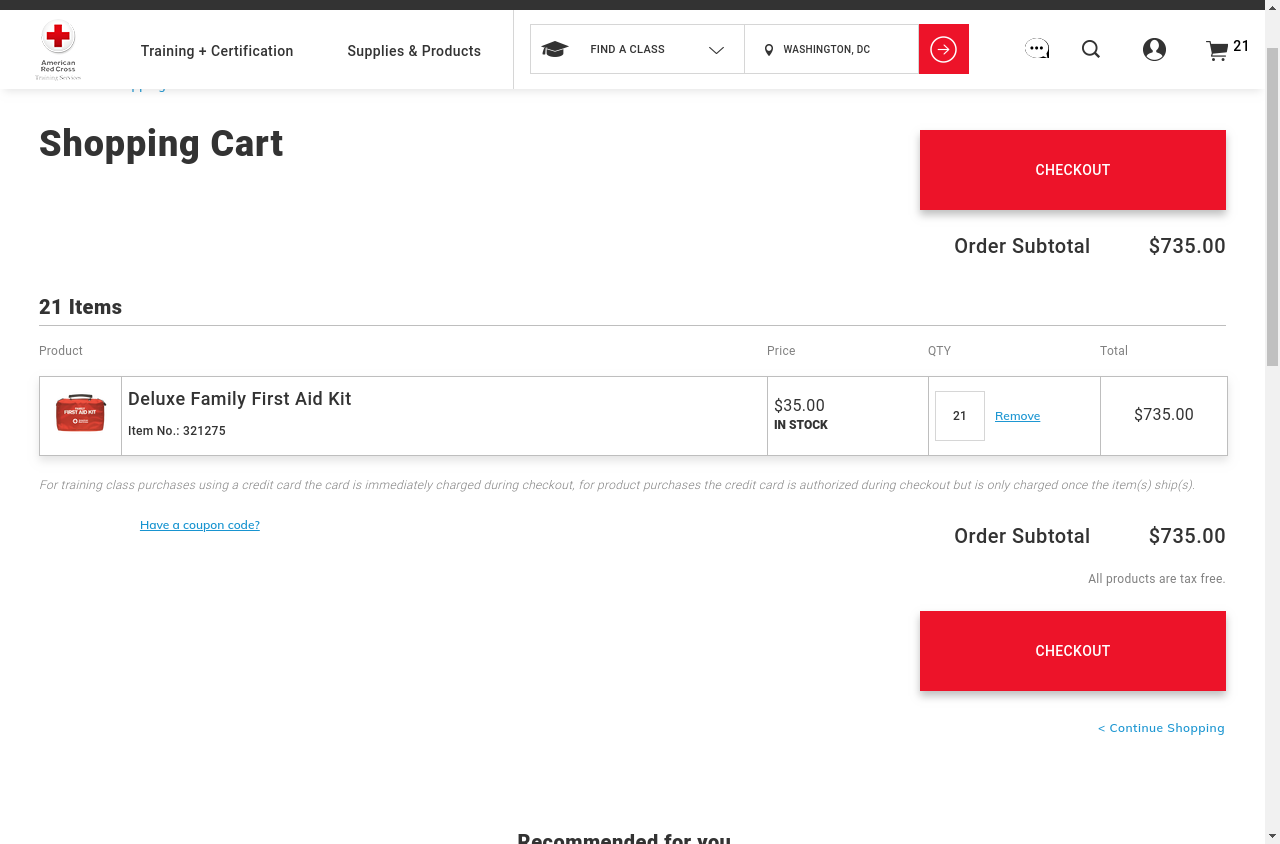1280x844 pixels.
Task: Click the graduation cap class icon
Action: (x=554, y=49)
